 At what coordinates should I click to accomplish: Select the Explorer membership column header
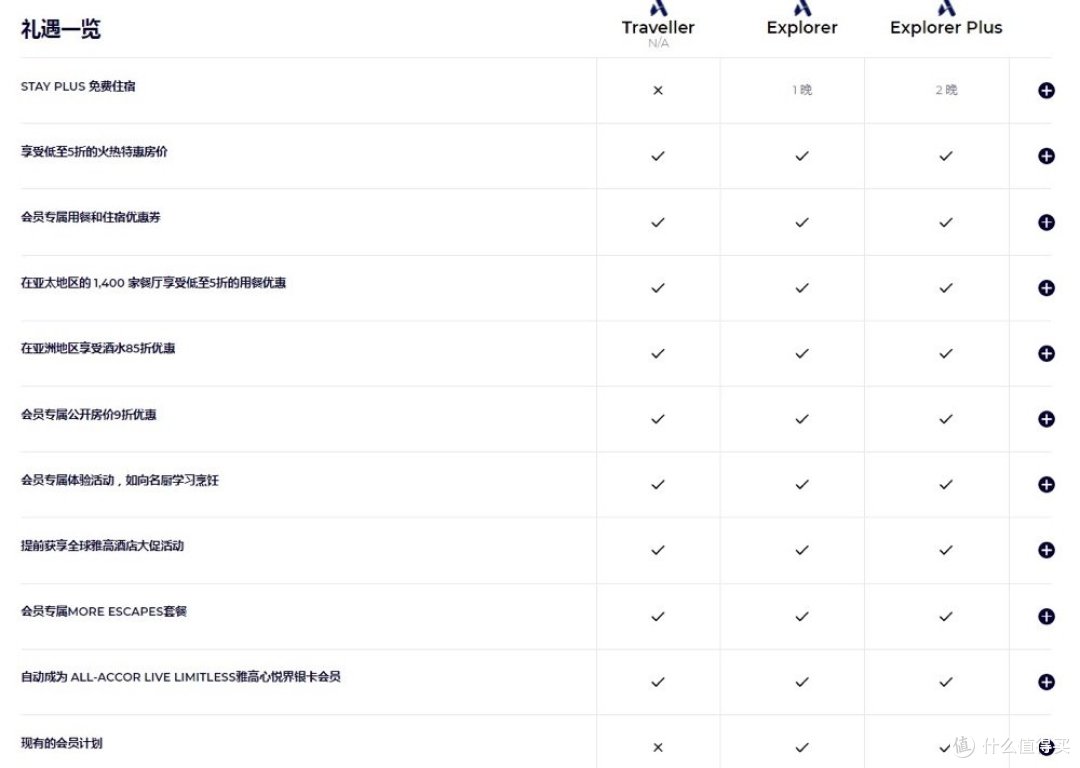click(x=801, y=27)
